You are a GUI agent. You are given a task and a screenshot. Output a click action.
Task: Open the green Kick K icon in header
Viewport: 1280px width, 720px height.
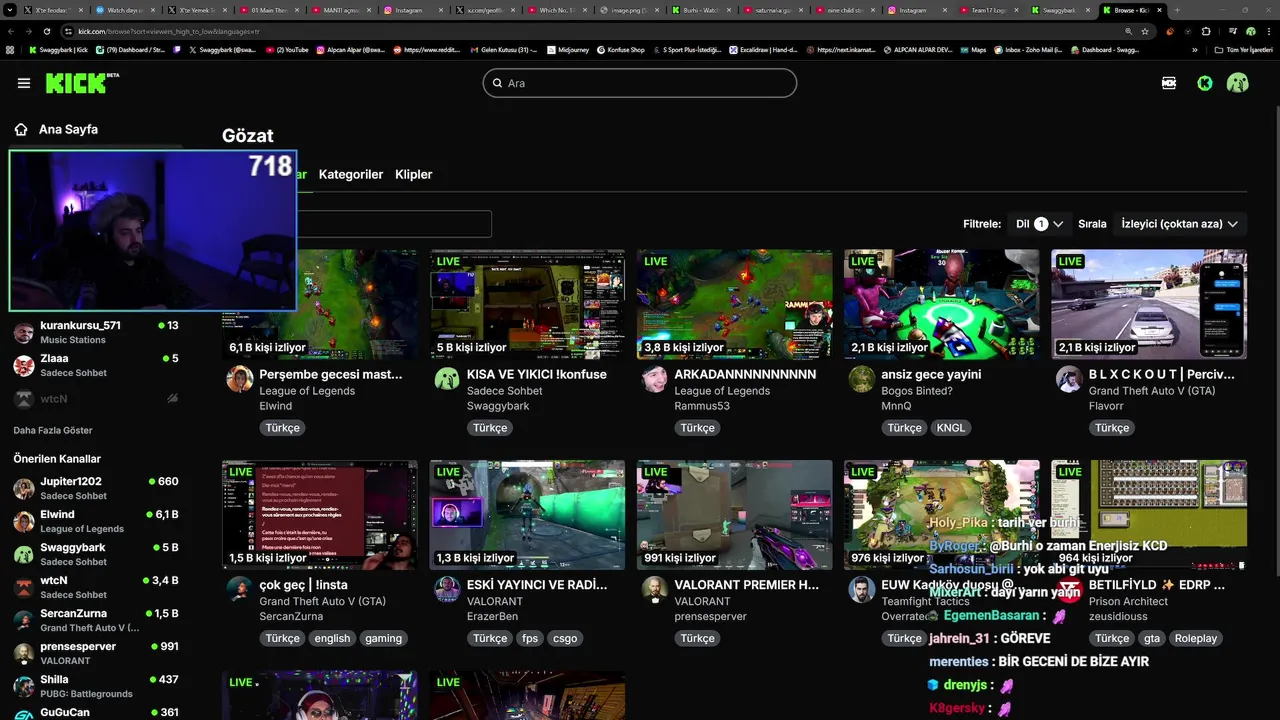click(1205, 83)
